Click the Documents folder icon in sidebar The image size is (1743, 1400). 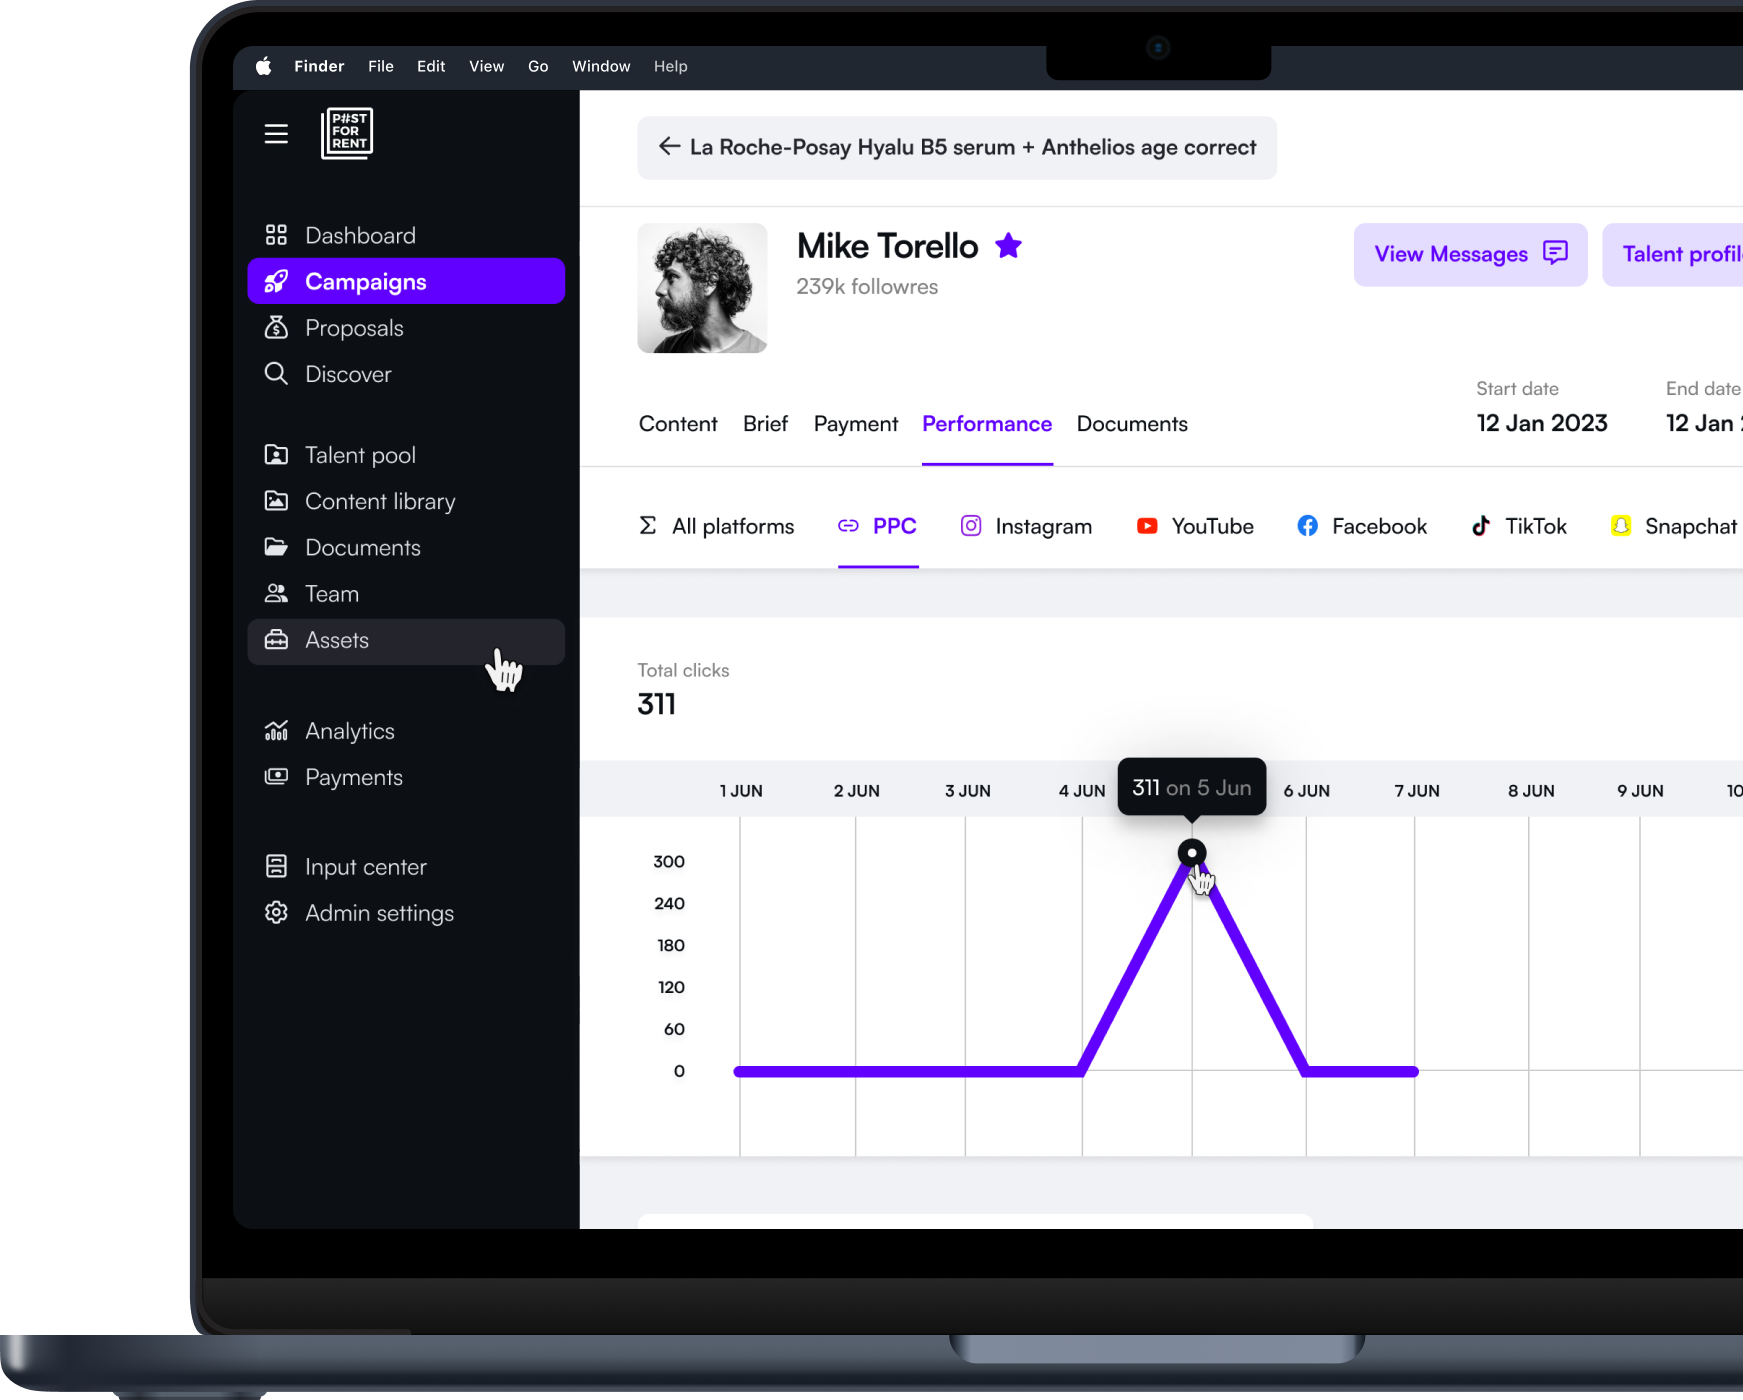276,547
